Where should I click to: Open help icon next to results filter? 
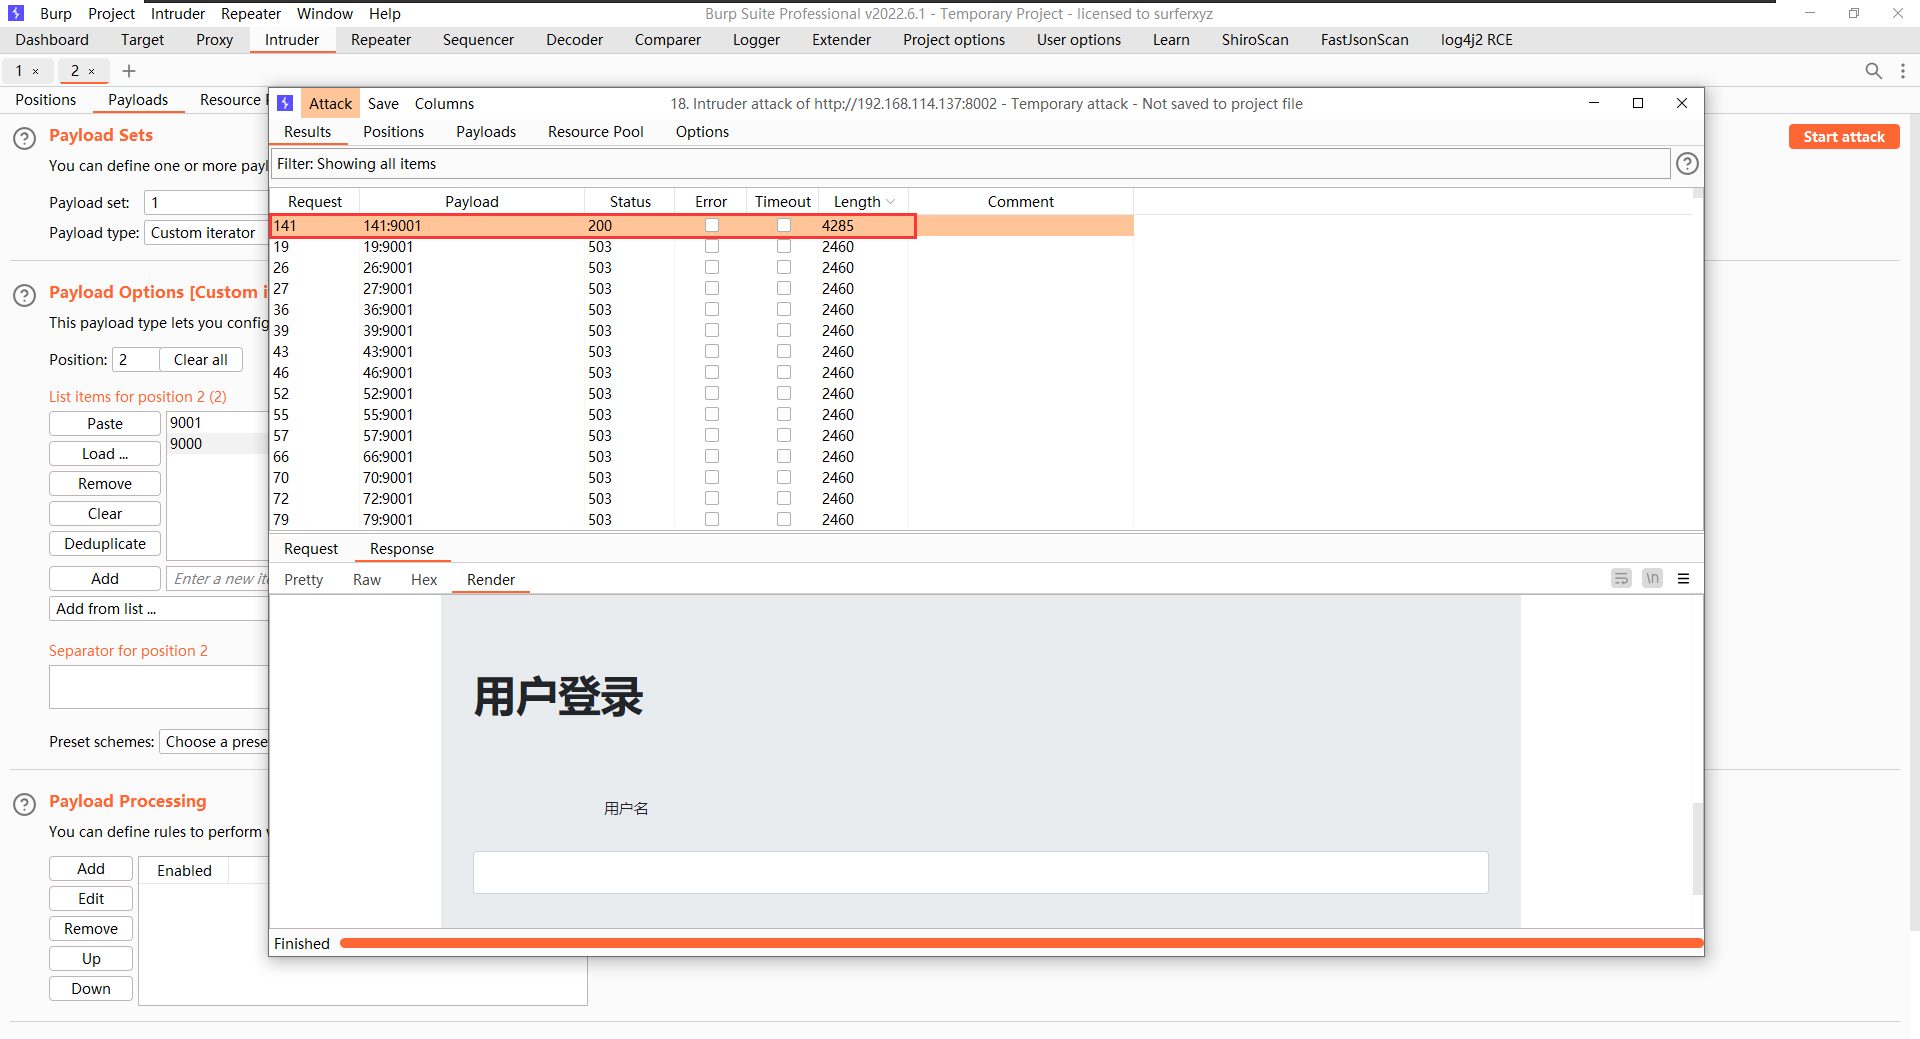coord(1687,164)
